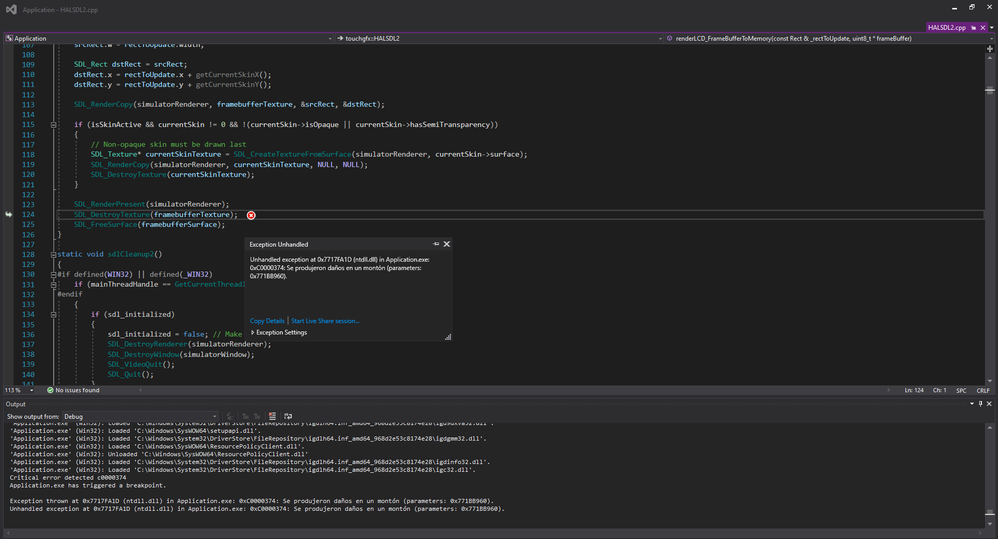
Task: Open Output panel window position dropdown
Action: [x=972, y=403]
